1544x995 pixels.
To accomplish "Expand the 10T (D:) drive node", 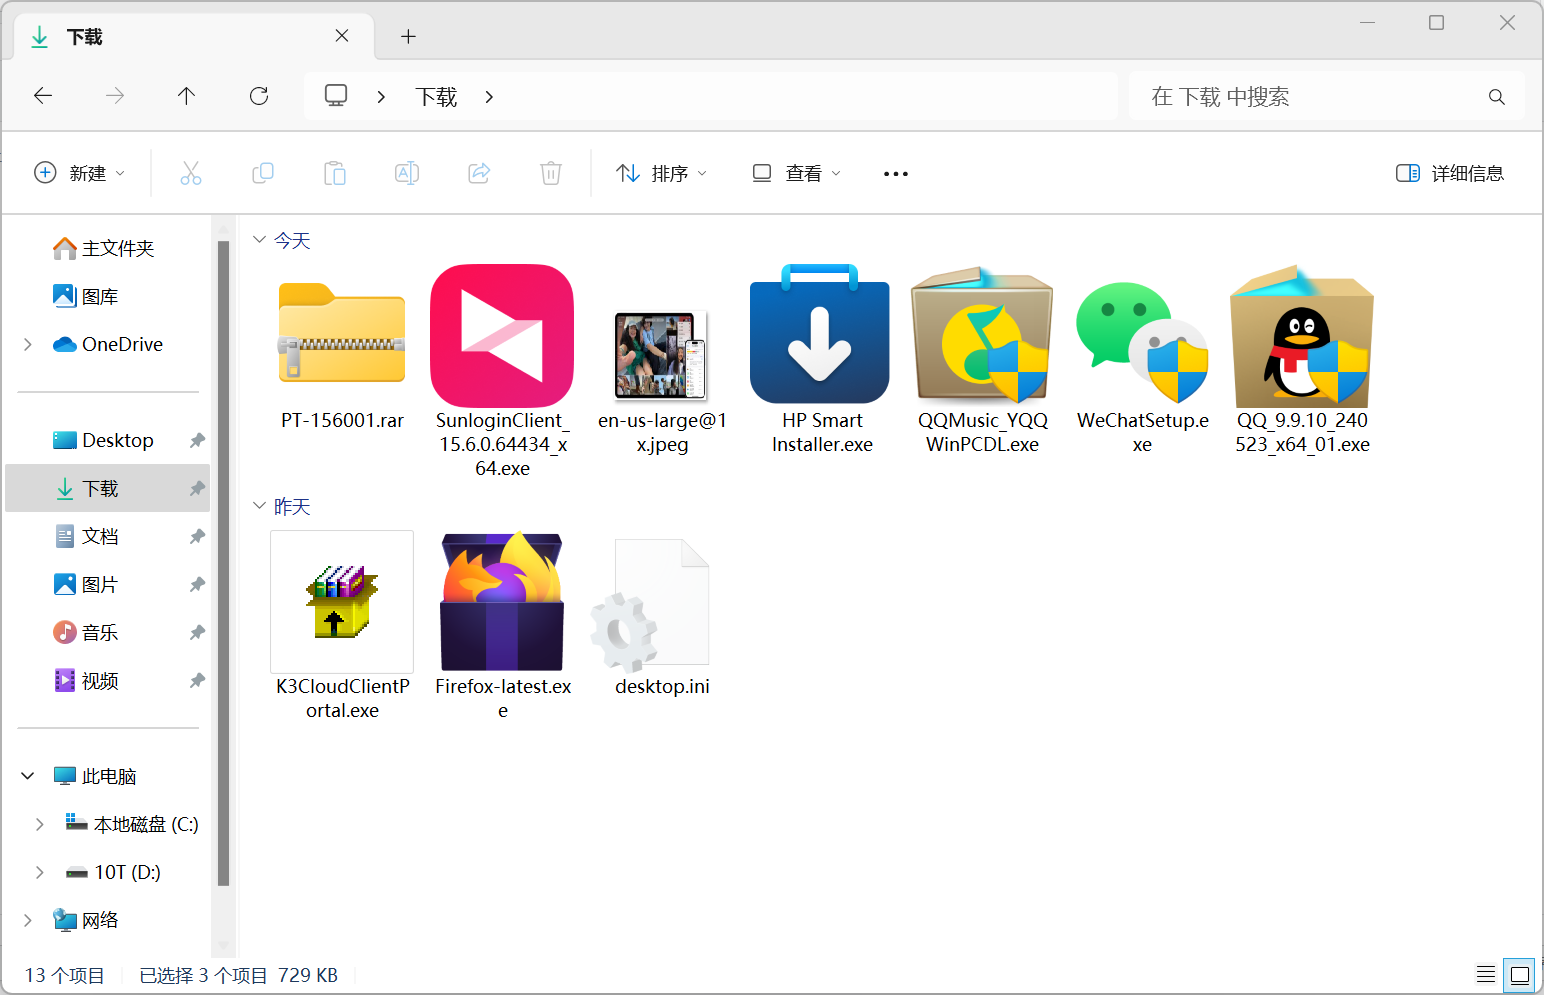I will 40,872.
